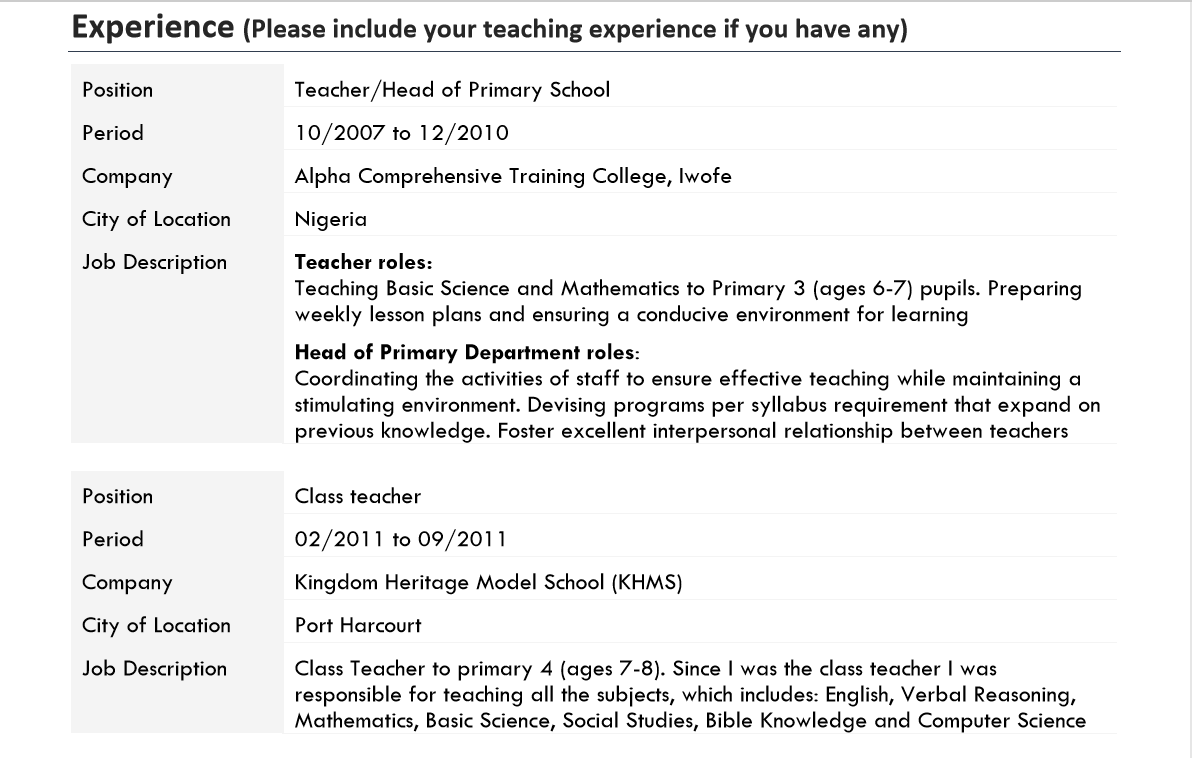This screenshot has width=1192, height=758.
Task: Click the 'Nigeria' city of location field
Action: point(331,219)
